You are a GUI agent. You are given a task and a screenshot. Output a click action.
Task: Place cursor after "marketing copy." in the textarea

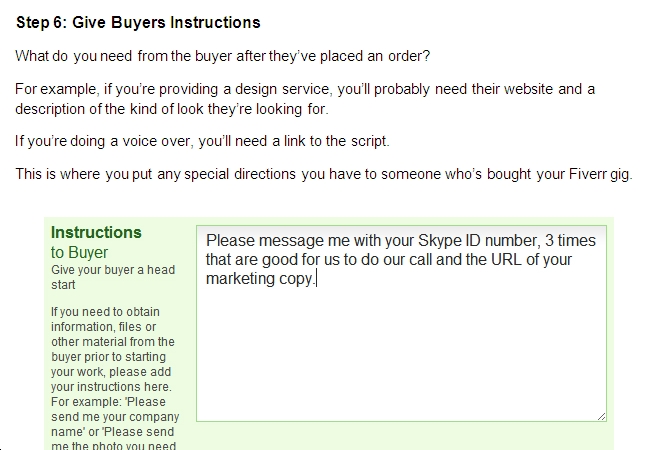pos(317,279)
